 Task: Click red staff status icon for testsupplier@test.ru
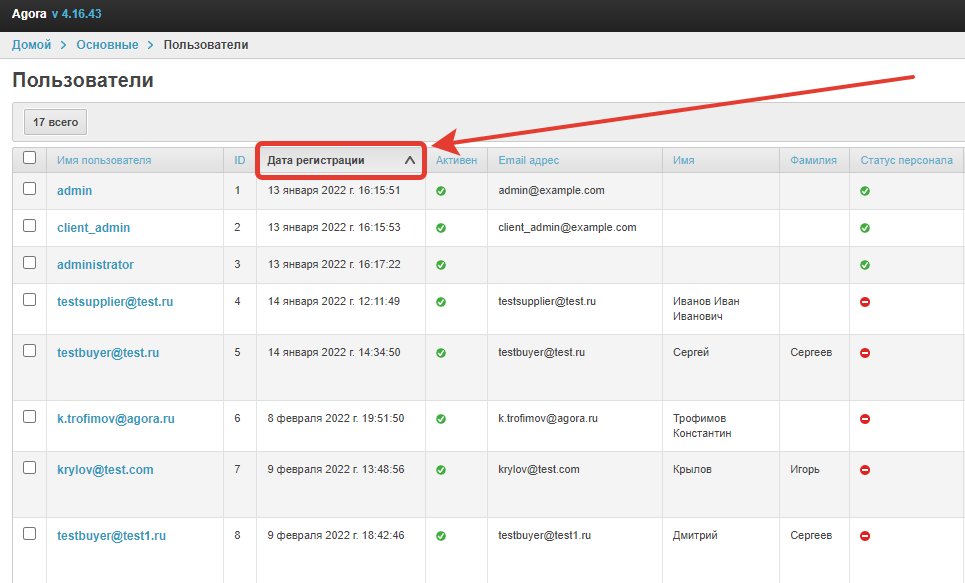pos(865,302)
